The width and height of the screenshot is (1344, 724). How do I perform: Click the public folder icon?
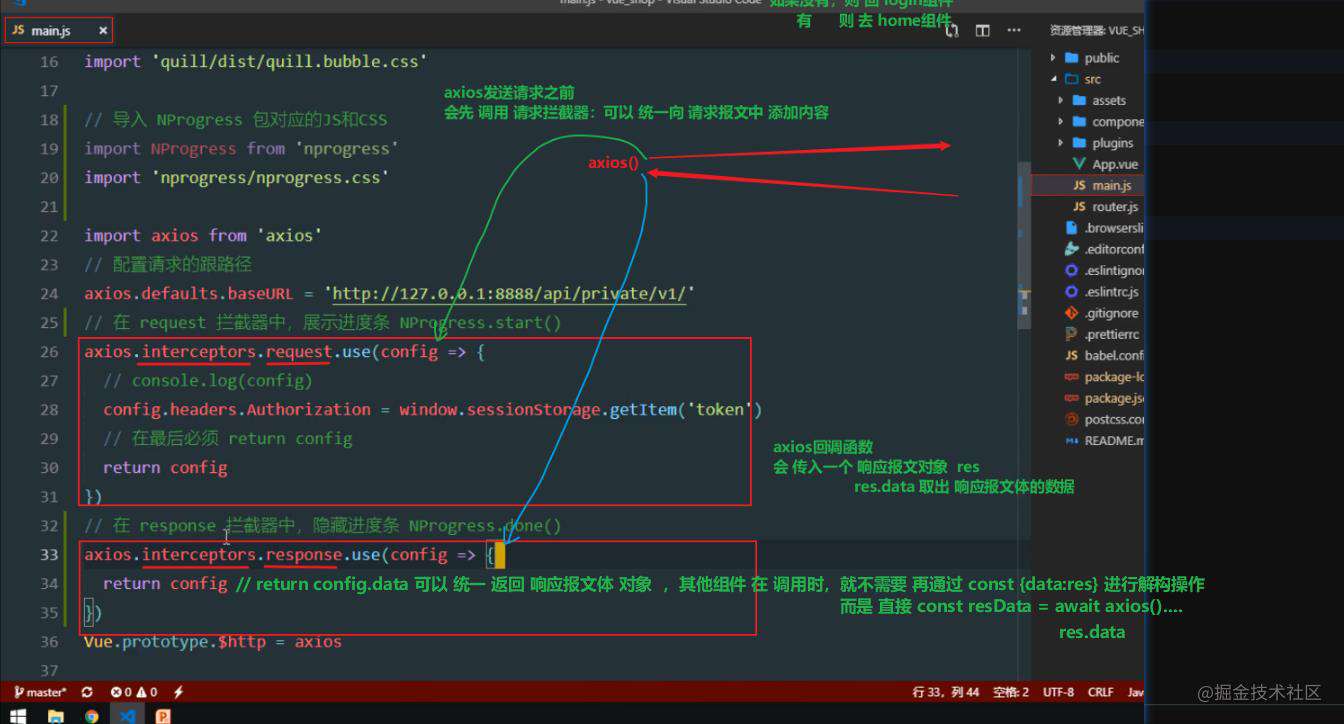click(x=1072, y=58)
